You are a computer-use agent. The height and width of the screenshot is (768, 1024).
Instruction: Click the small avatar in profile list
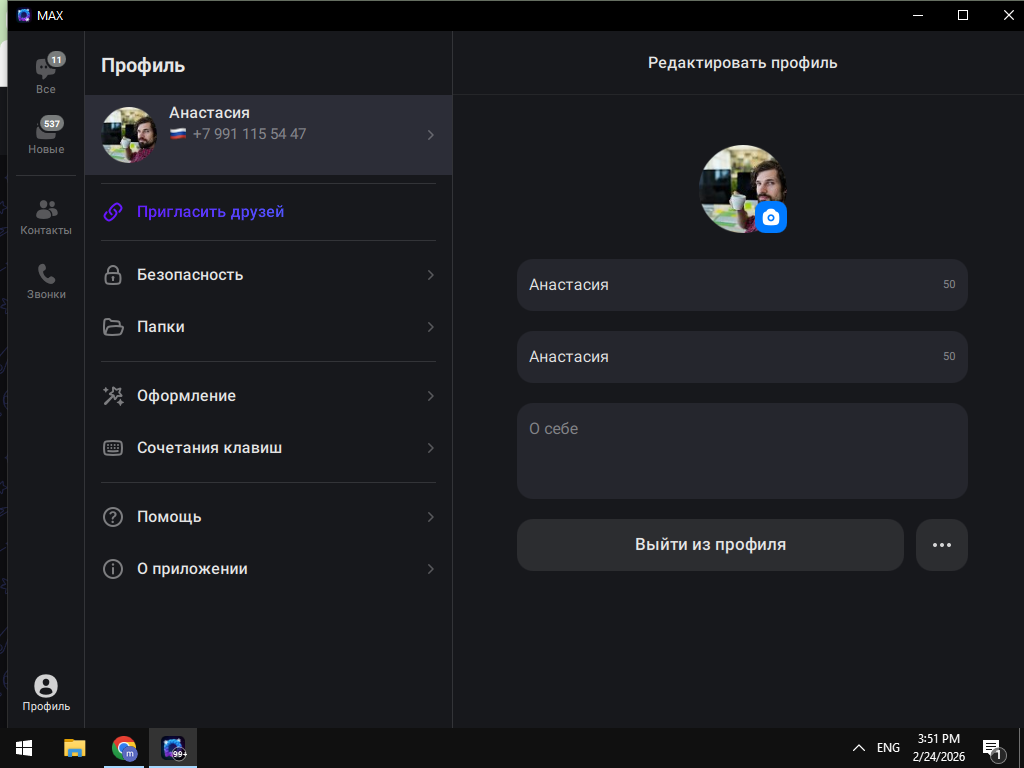pyautogui.click(x=129, y=135)
